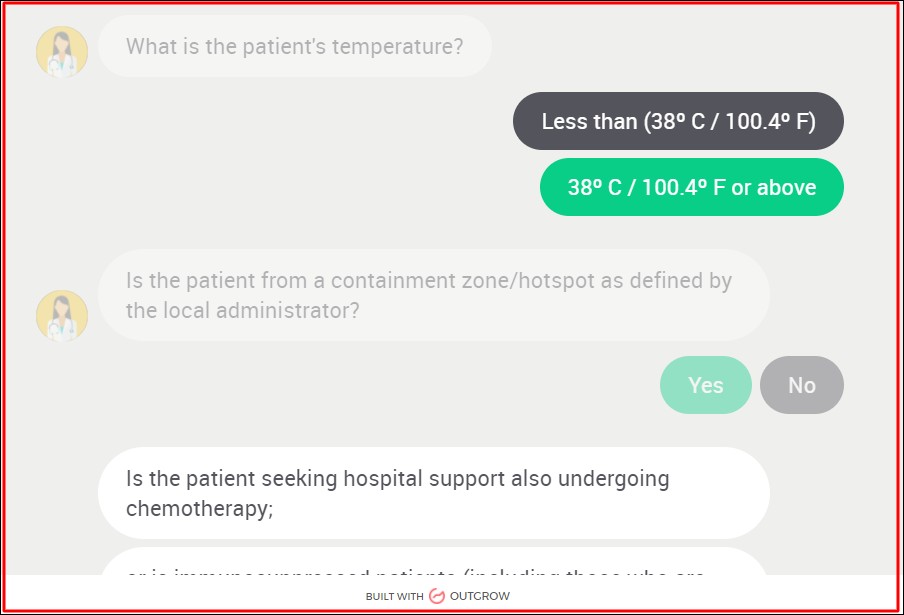
Task: Click the doctor avatar beside the containment zone question
Action: 62,316
